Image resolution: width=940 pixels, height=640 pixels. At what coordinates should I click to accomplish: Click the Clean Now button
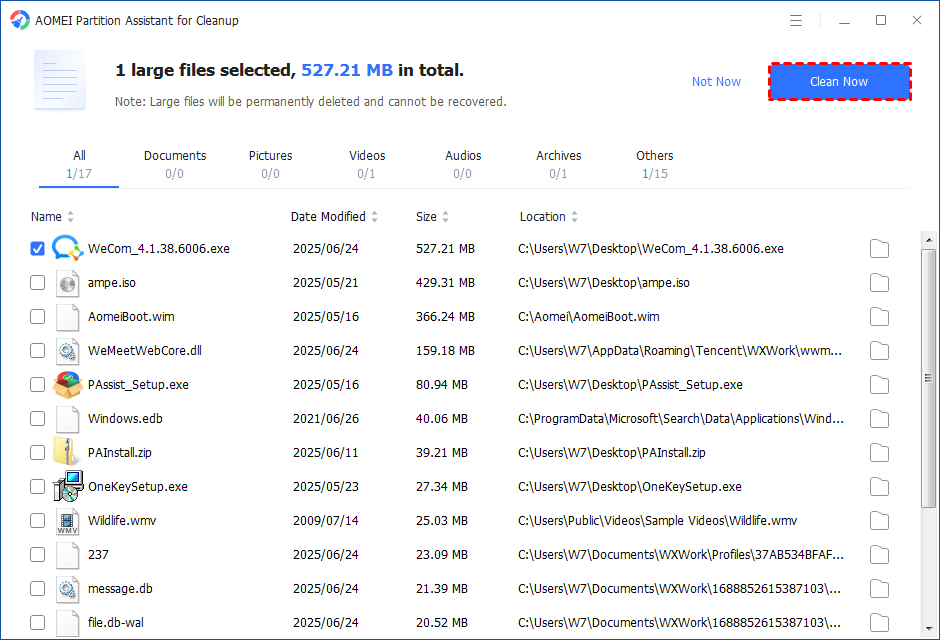(x=839, y=81)
